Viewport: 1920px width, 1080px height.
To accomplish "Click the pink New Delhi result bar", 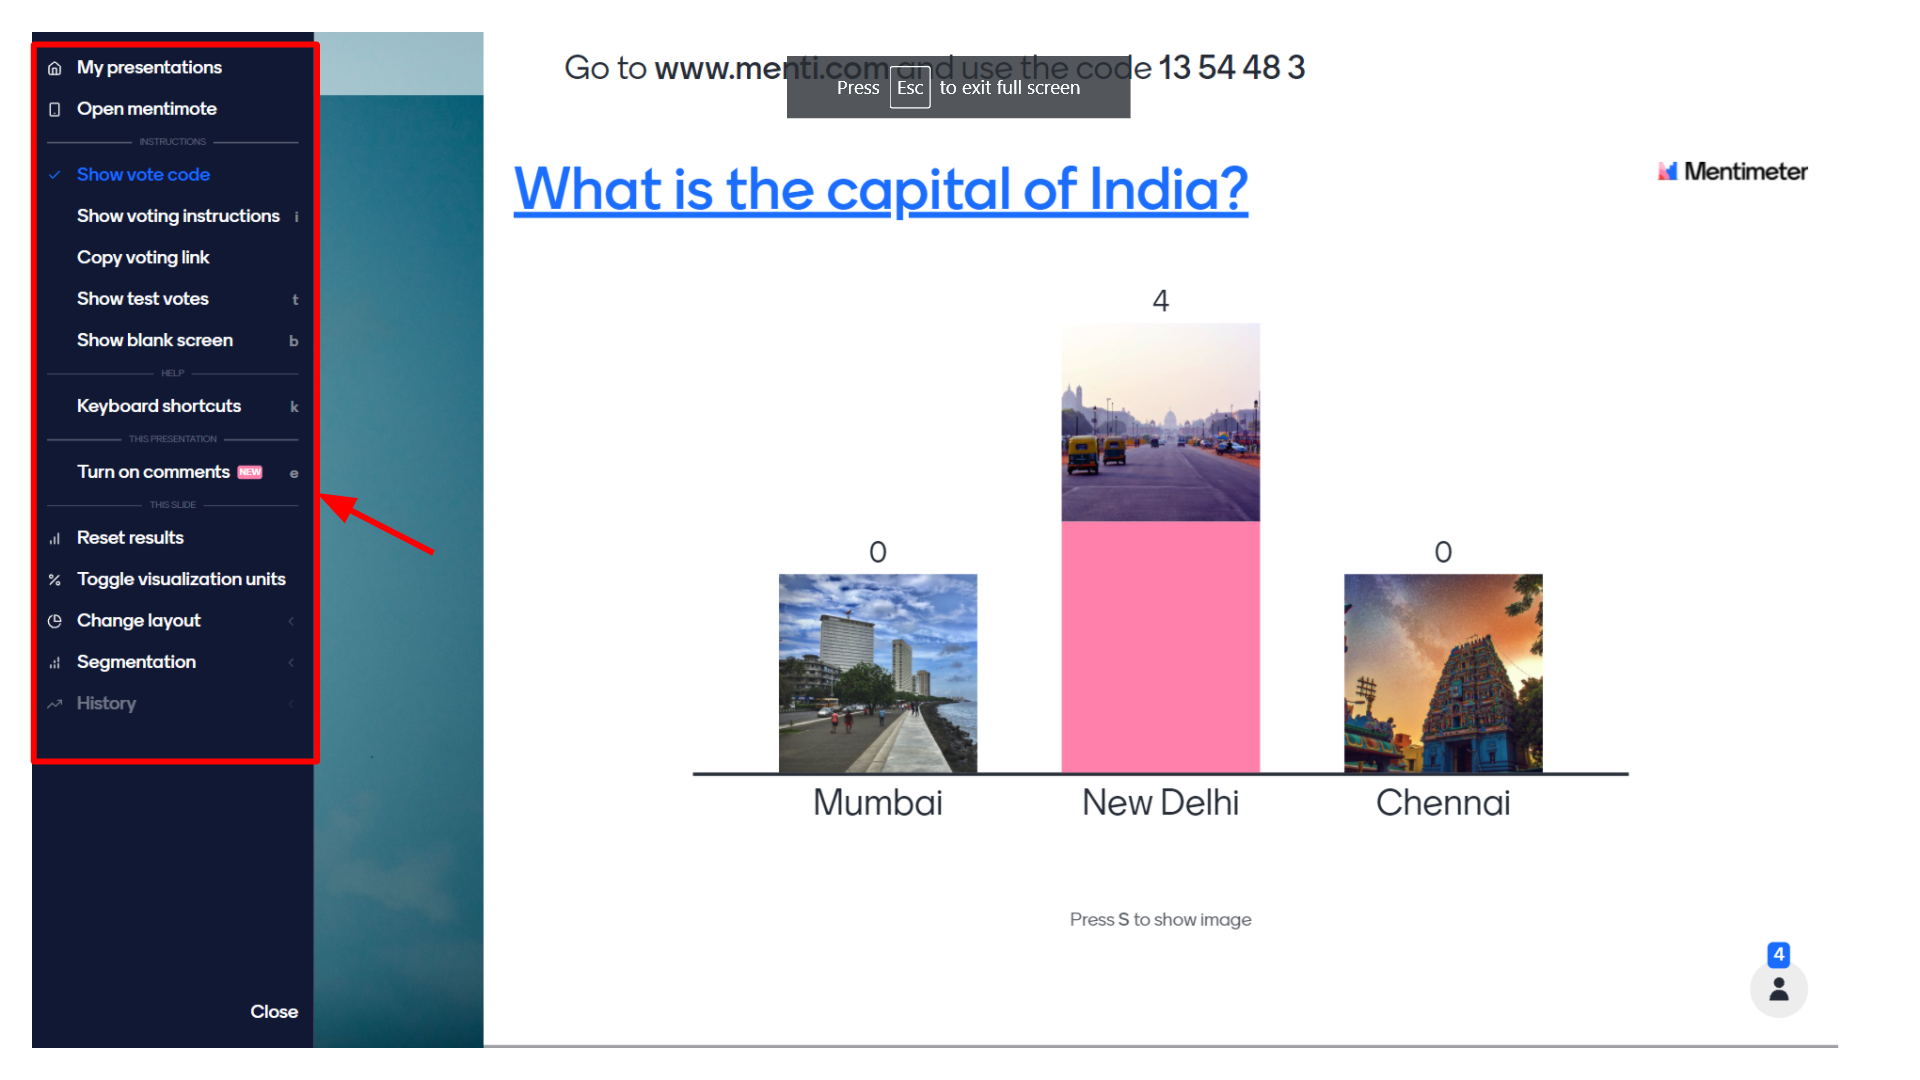I will 1160,646.
